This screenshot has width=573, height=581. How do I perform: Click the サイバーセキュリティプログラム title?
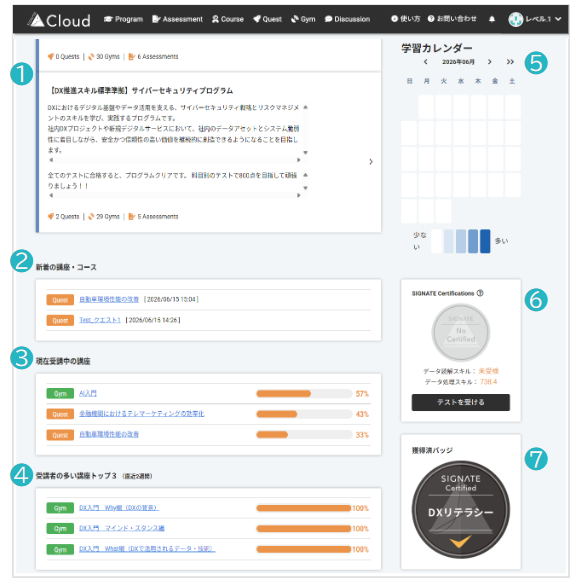pyautogui.click(x=141, y=90)
